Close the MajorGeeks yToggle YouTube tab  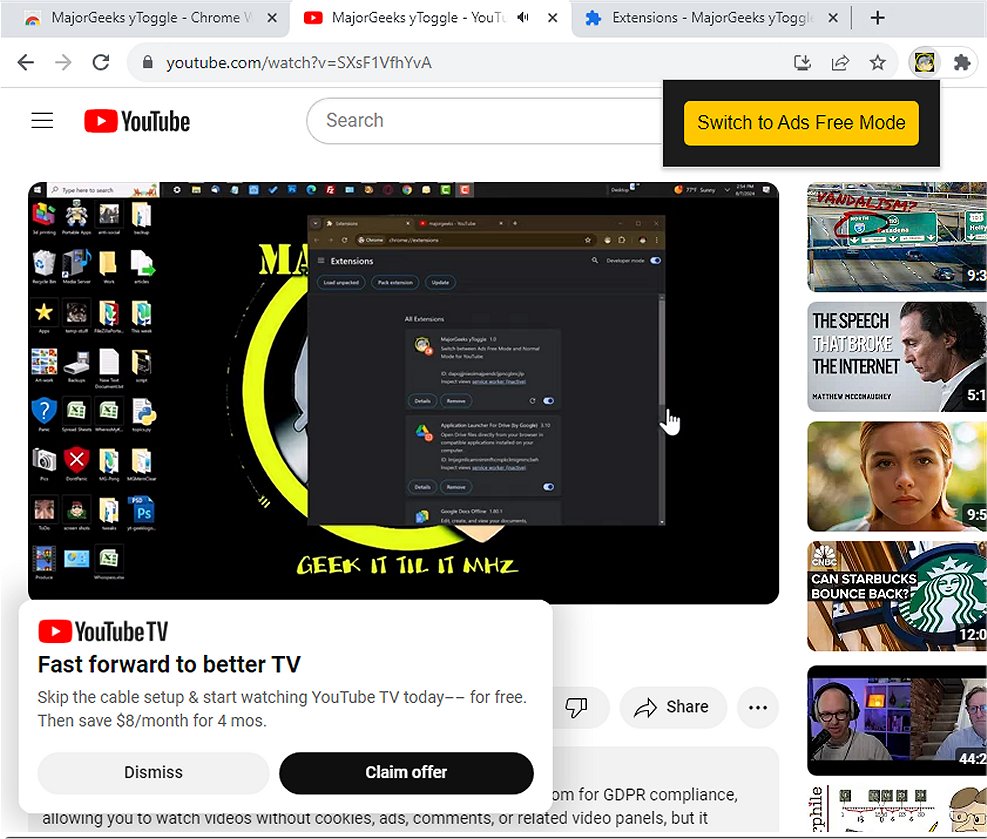[x=552, y=18]
